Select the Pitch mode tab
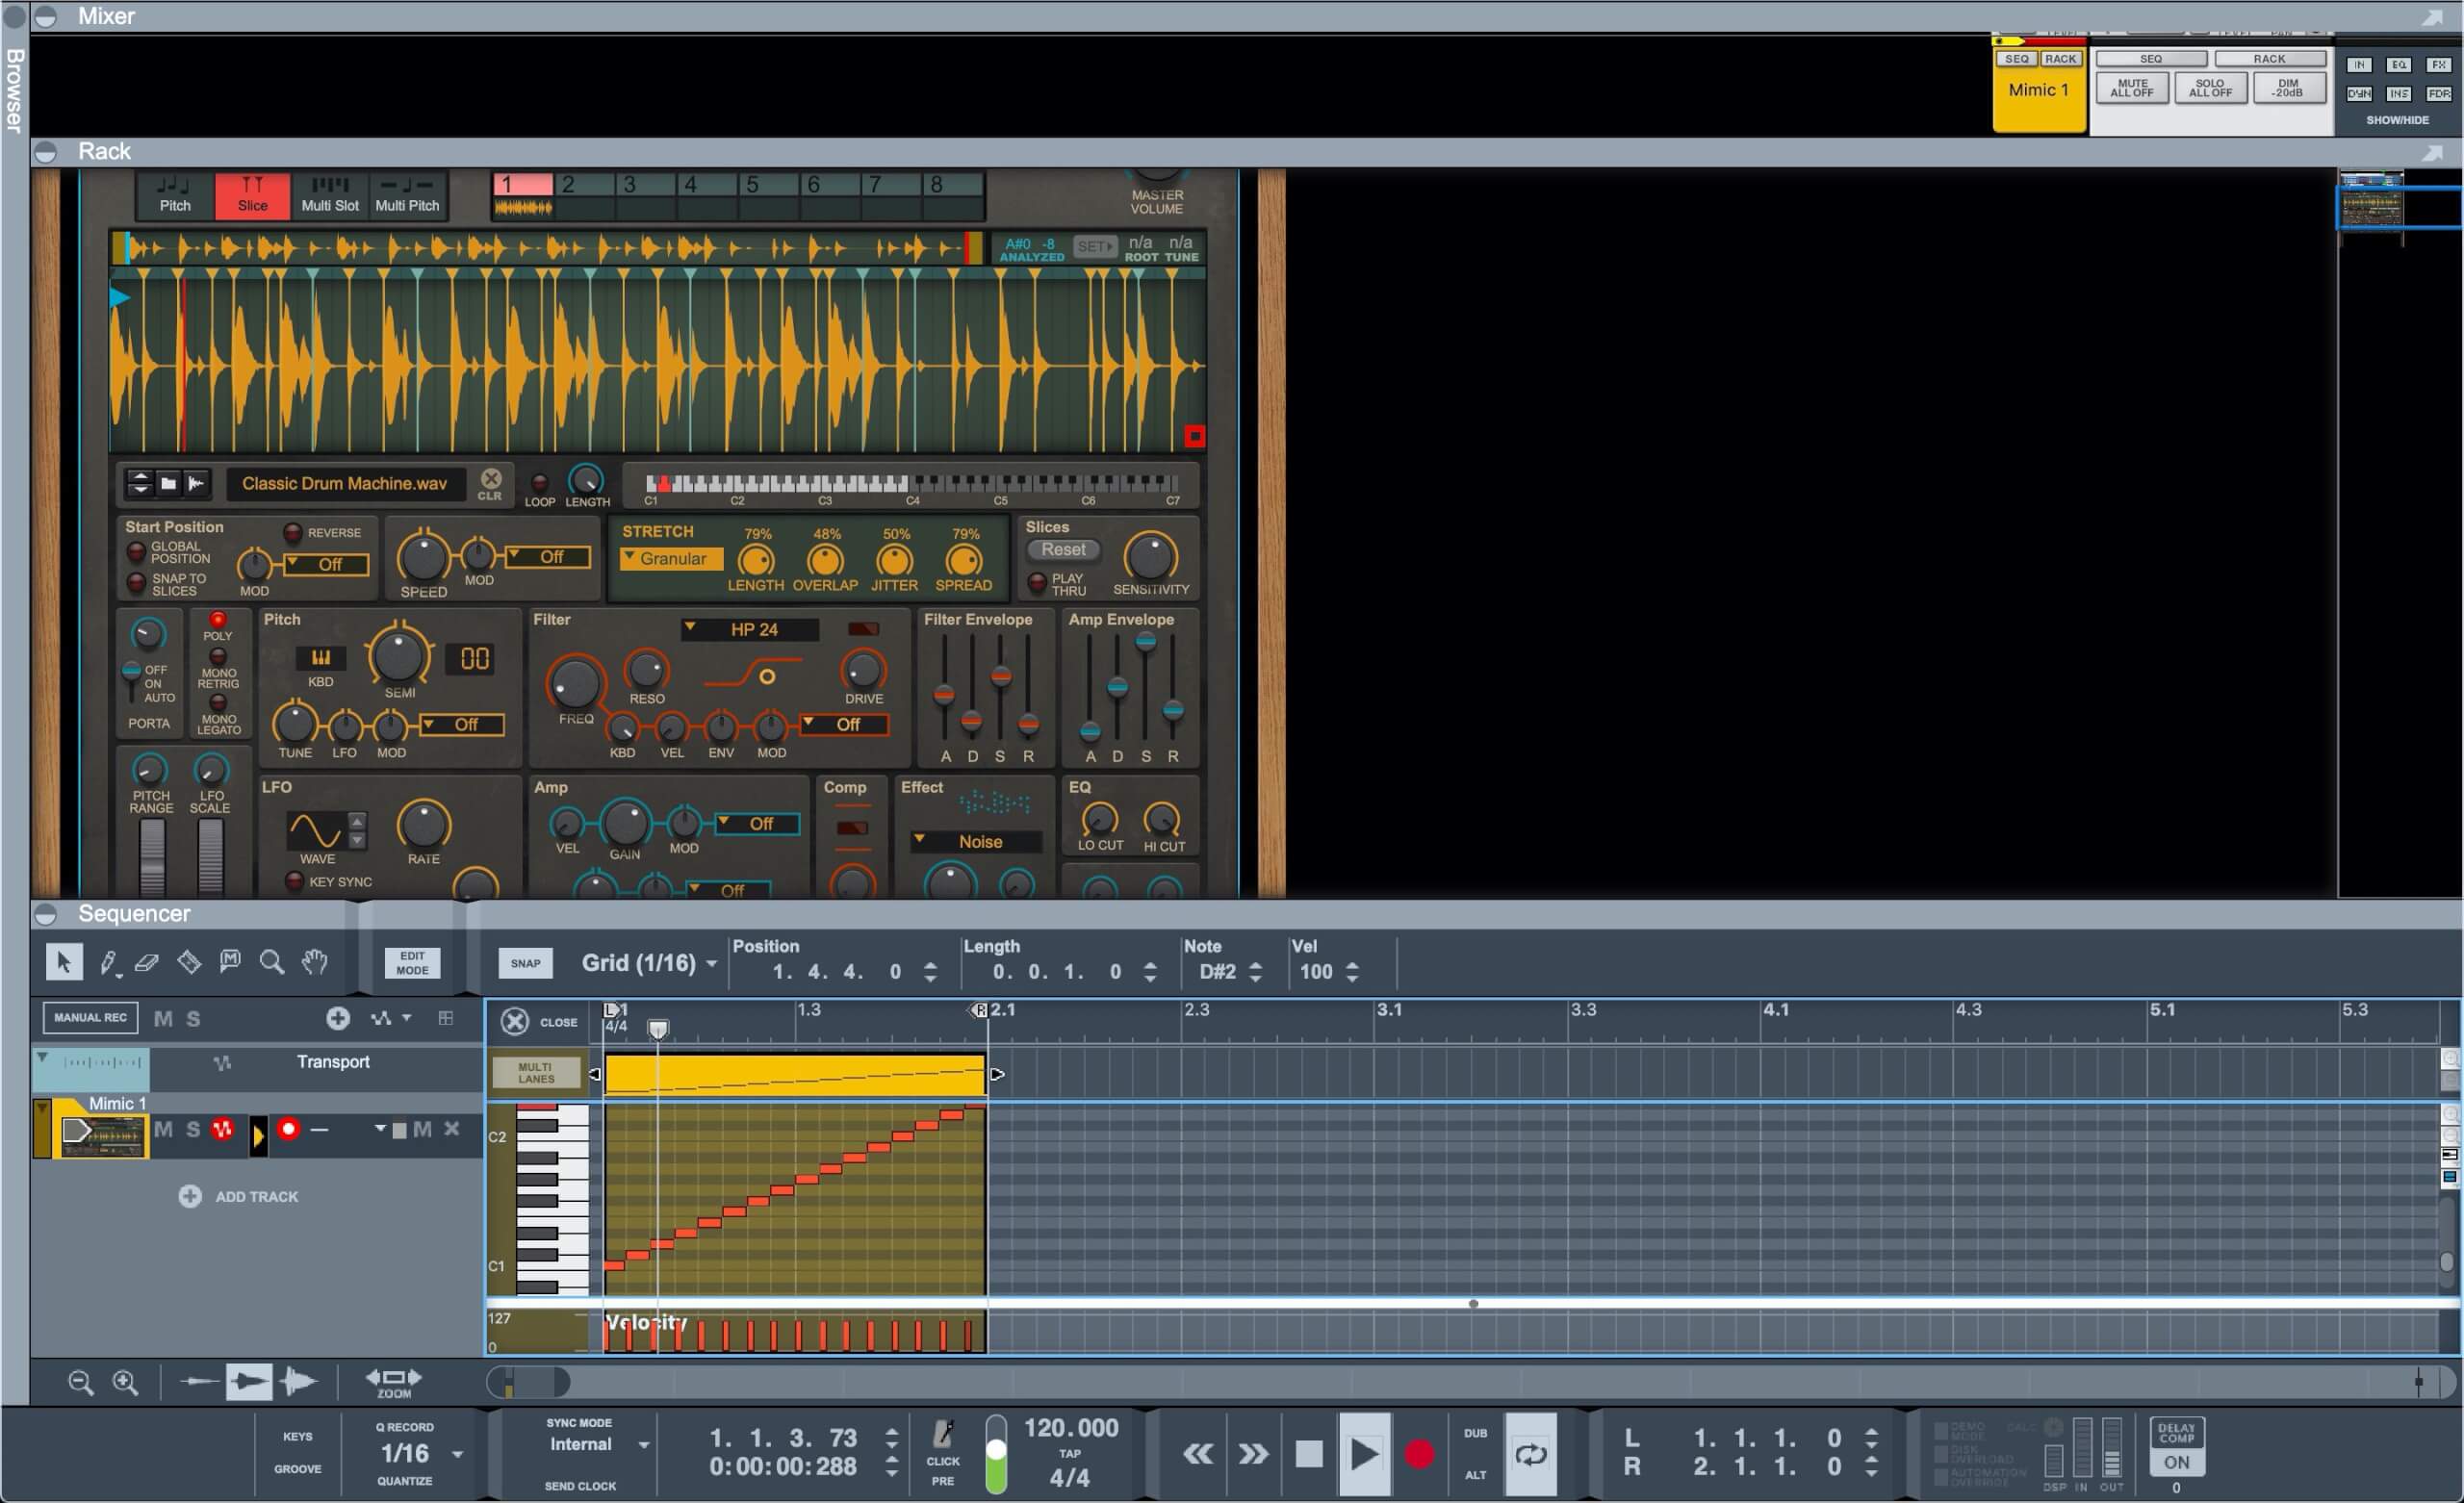This screenshot has width=2464, height=1503. [x=174, y=194]
